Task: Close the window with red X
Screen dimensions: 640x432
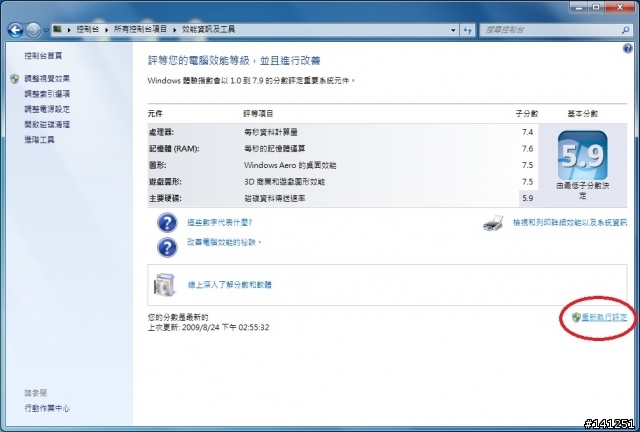Action: point(620,7)
